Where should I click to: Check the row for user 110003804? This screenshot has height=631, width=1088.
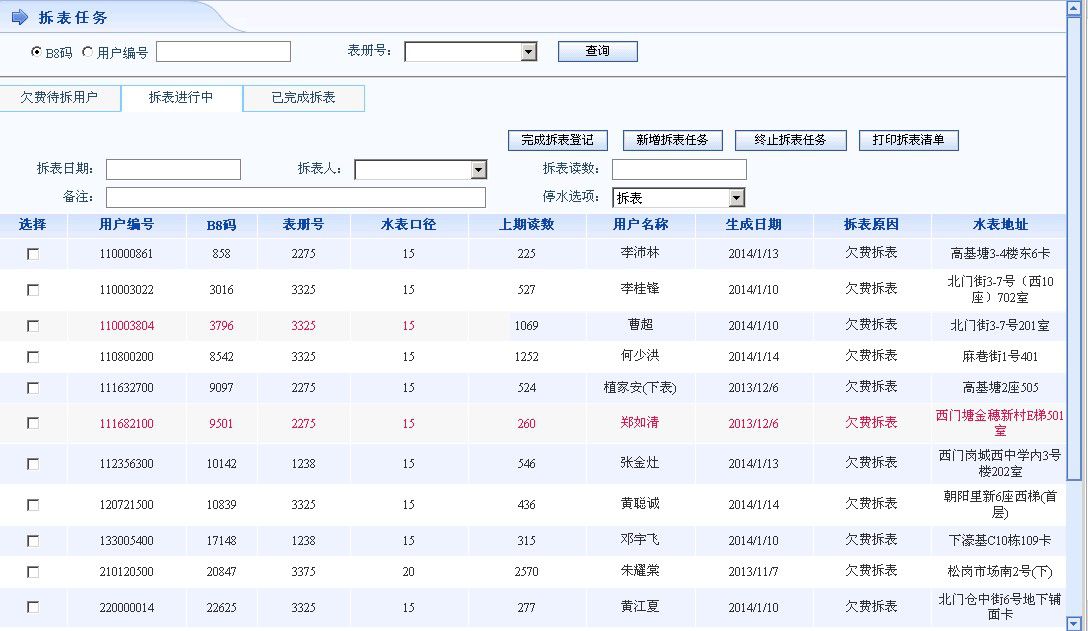tap(33, 326)
